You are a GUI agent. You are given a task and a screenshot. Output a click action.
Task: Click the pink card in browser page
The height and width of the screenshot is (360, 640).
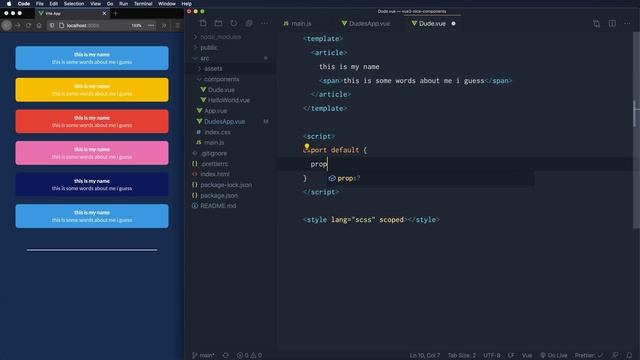coord(92,153)
